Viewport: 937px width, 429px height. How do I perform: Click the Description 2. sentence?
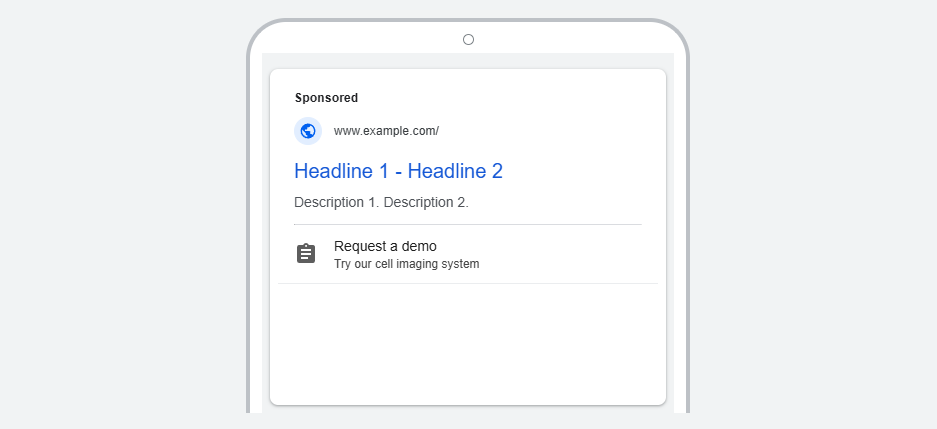click(426, 202)
